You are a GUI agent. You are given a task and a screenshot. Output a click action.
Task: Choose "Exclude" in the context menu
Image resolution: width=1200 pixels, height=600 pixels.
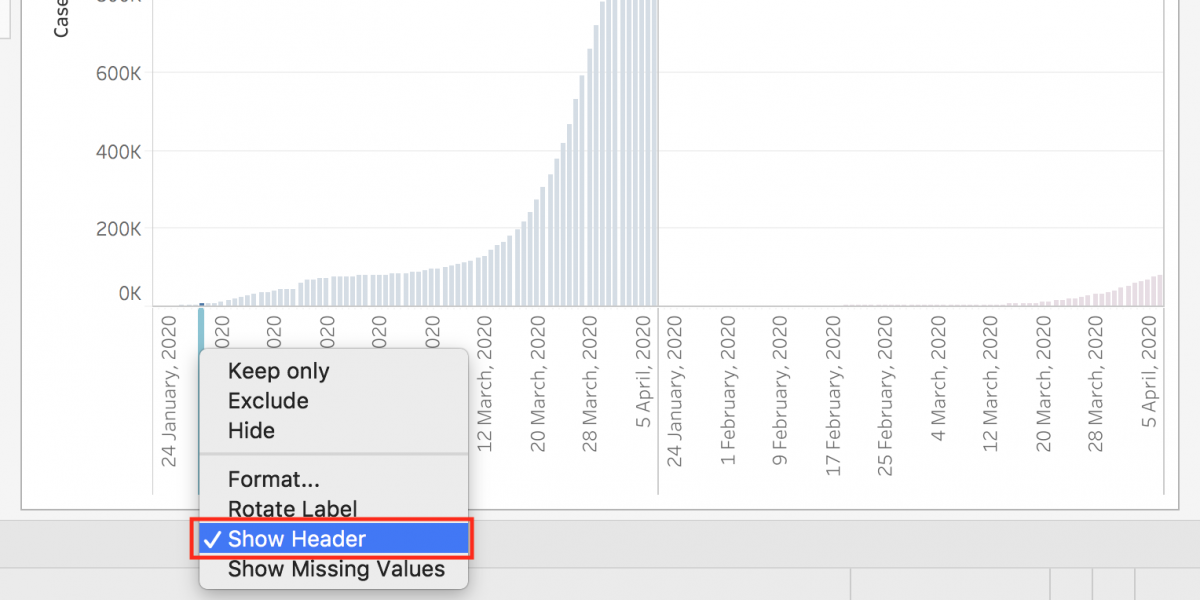[x=267, y=400]
